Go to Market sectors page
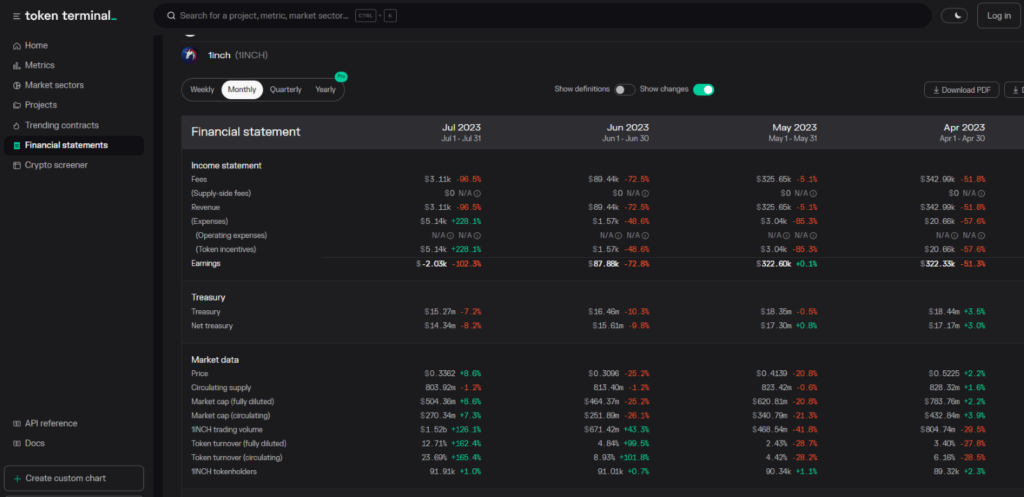Viewport: 1024px width, 497px height. click(x=54, y=85)
